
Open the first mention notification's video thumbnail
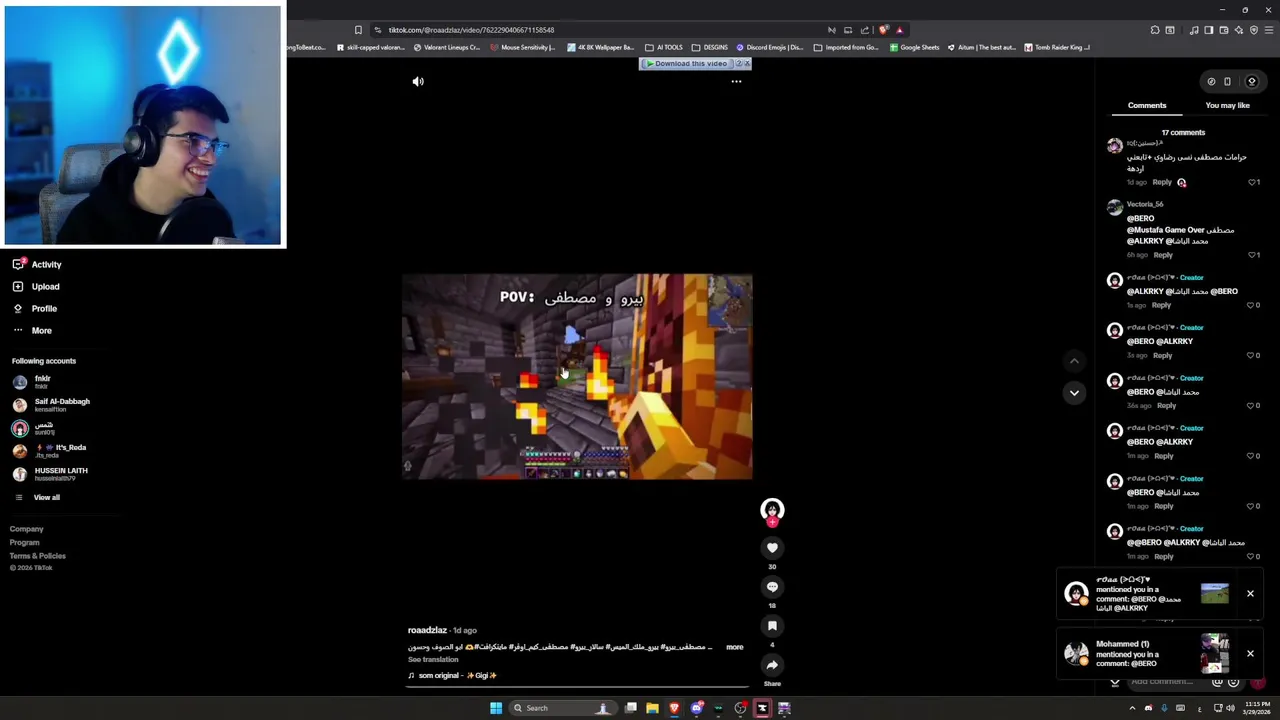coord(1214,594)
